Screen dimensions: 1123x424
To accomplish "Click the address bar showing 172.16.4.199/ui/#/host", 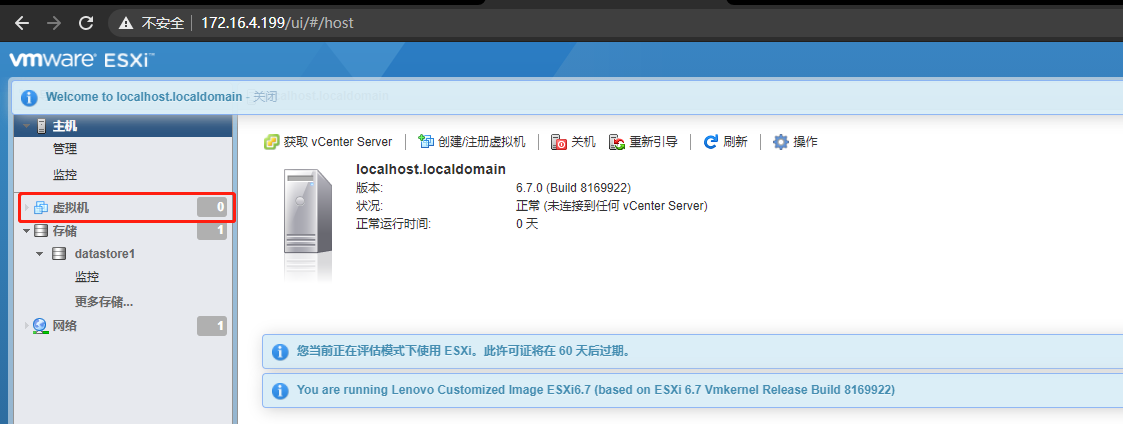I will (277, 23).
